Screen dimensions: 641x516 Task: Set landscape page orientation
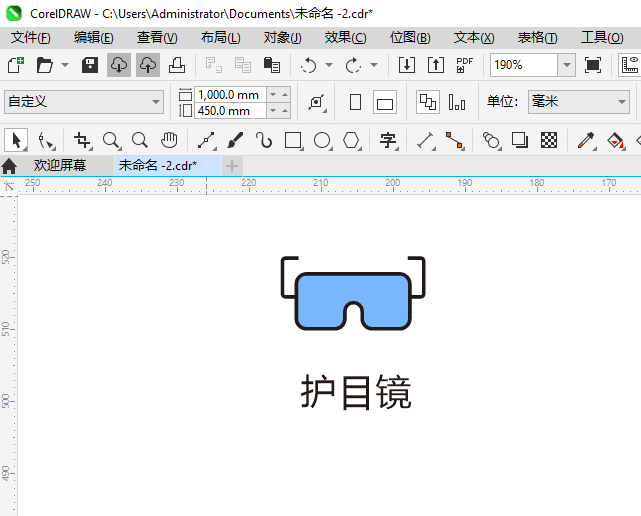coord(385,102)
